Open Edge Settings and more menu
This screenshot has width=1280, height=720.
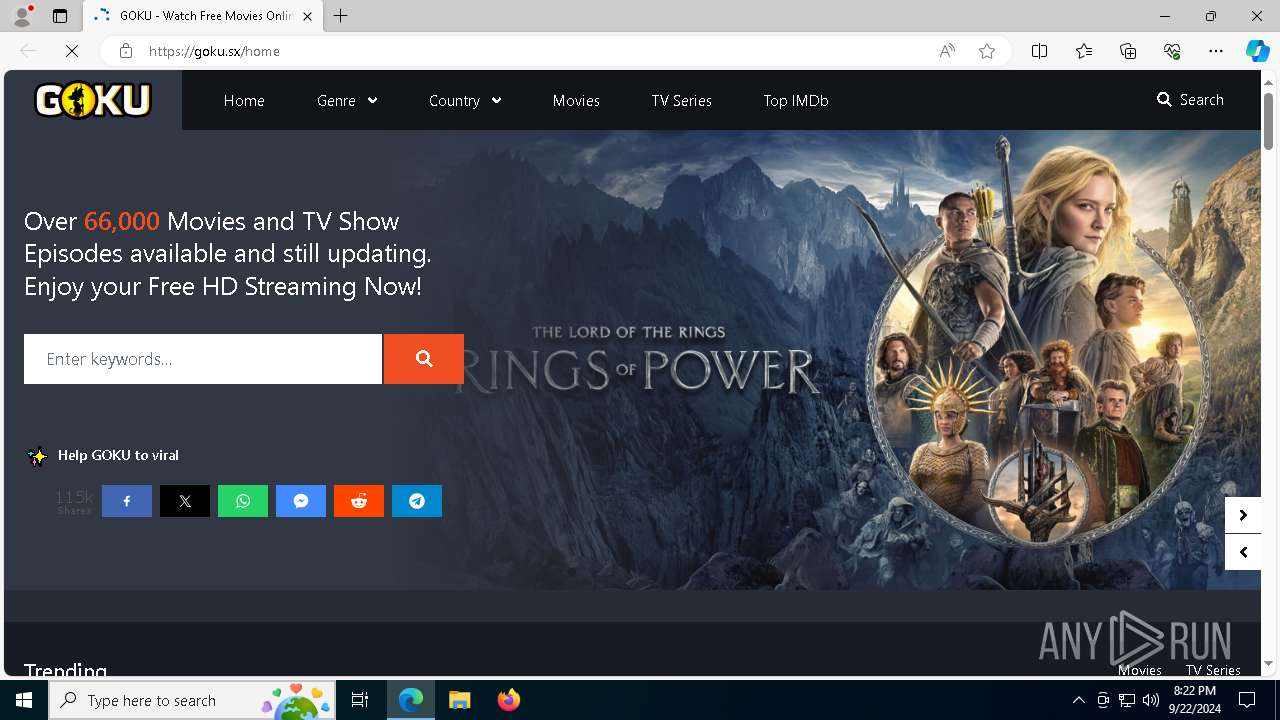[1216, 51]
